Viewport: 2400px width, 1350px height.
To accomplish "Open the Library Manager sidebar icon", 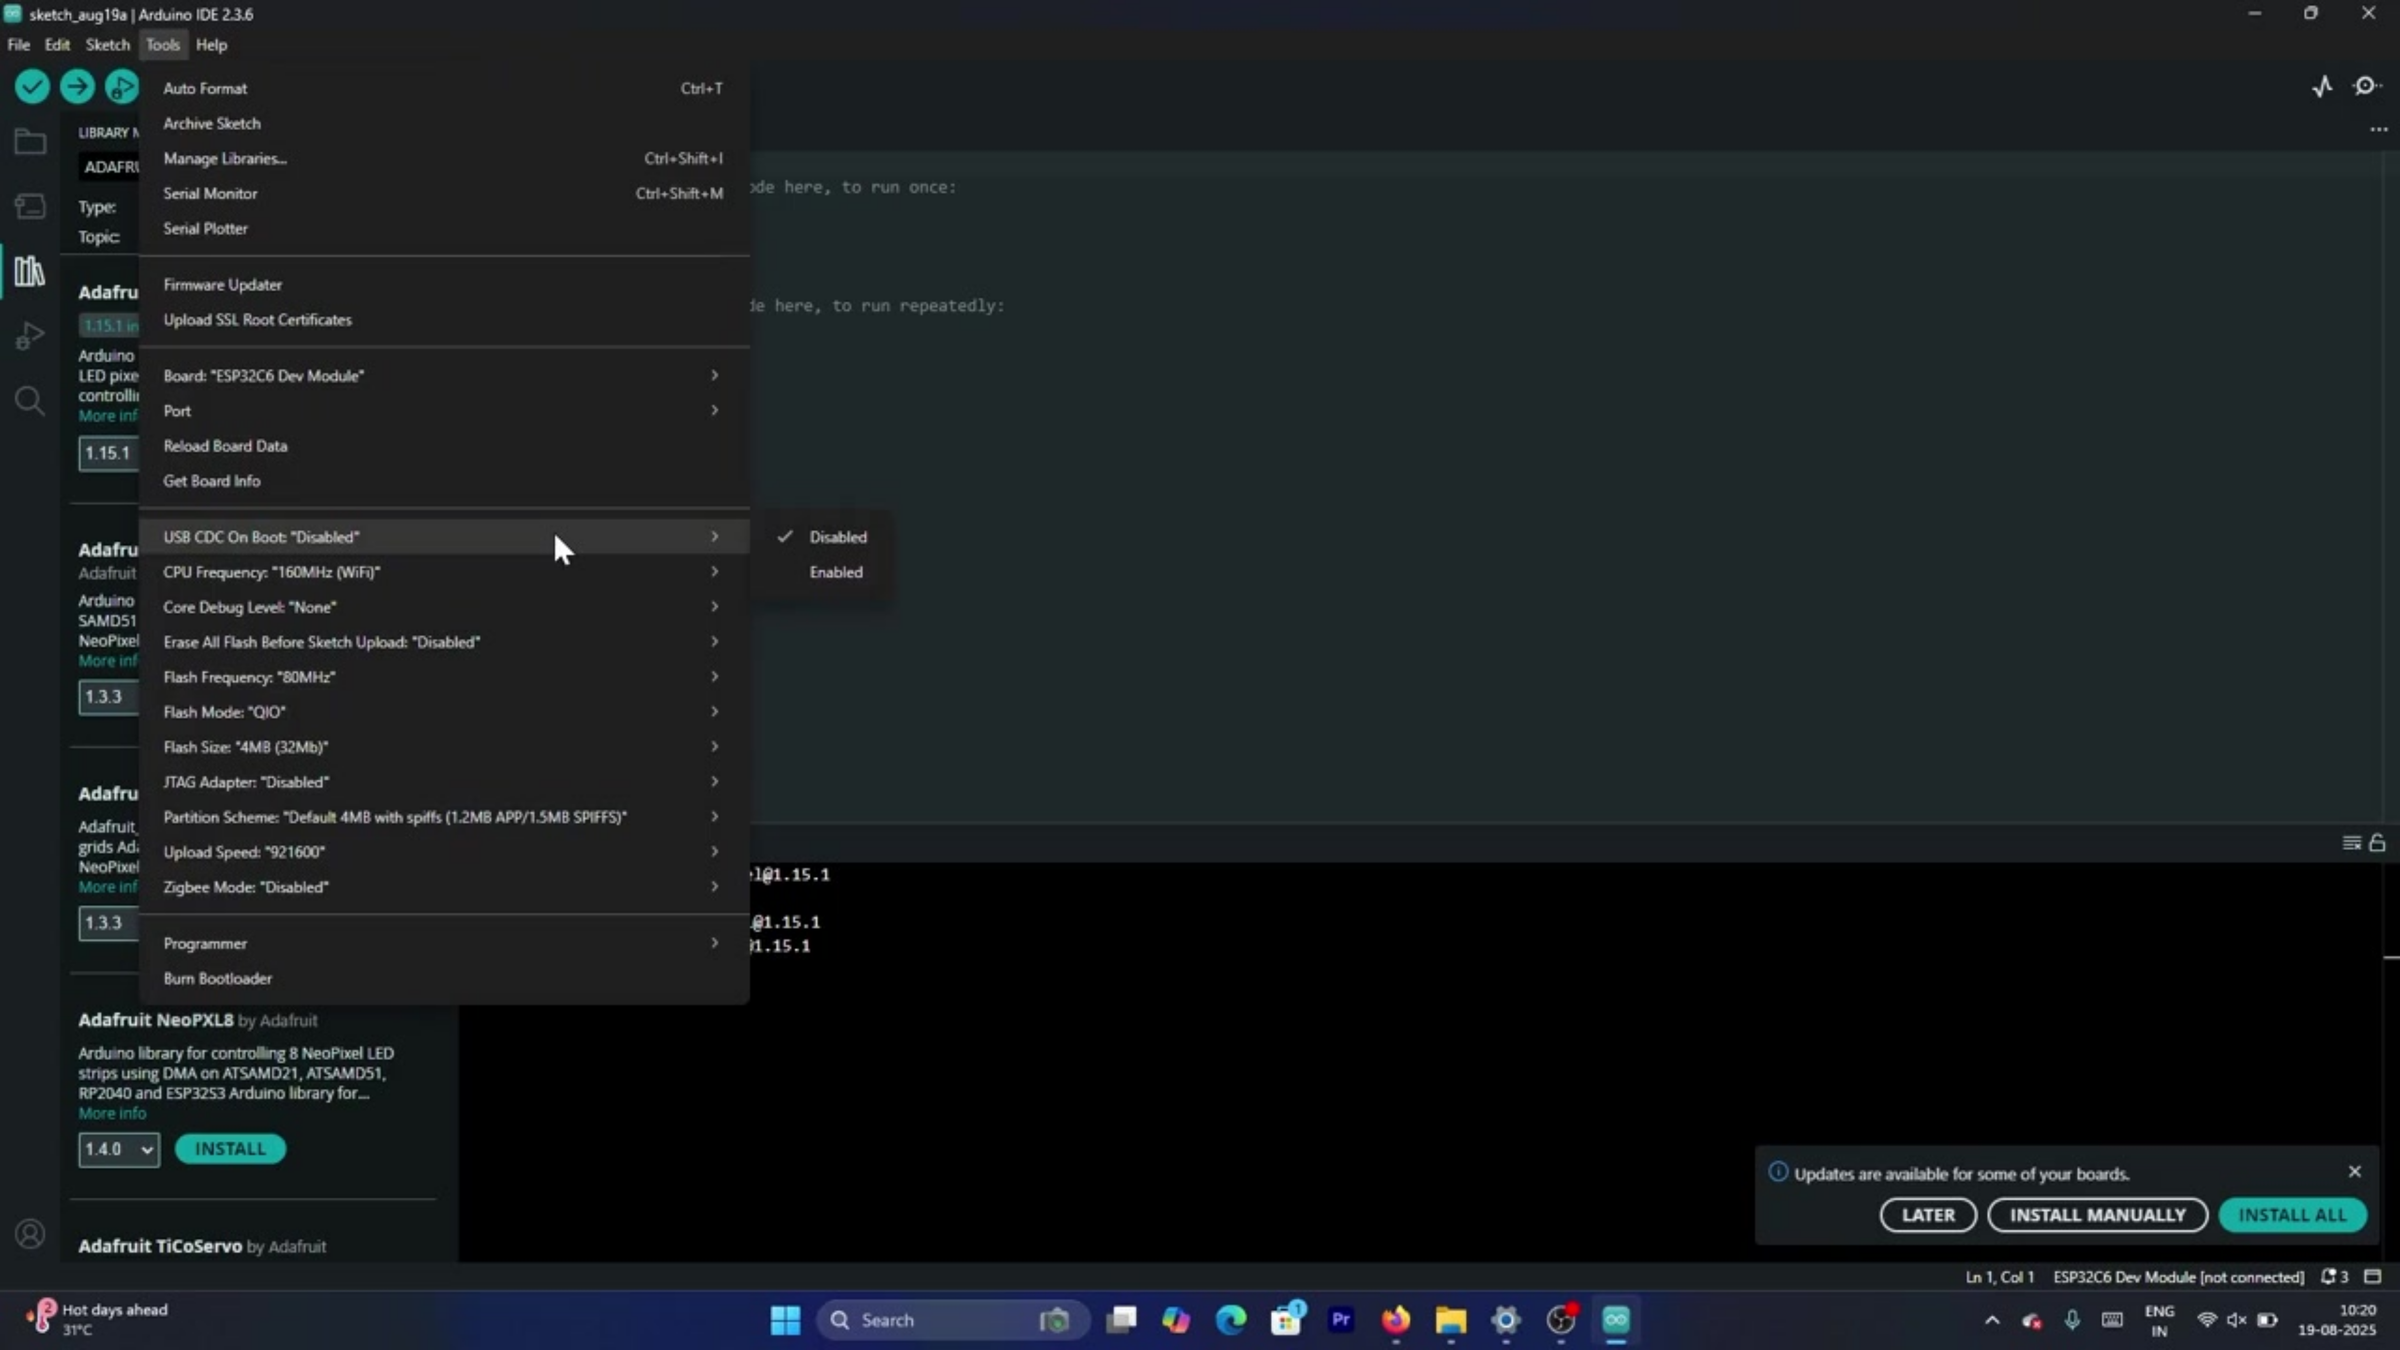I will click(x=30, y=271).
